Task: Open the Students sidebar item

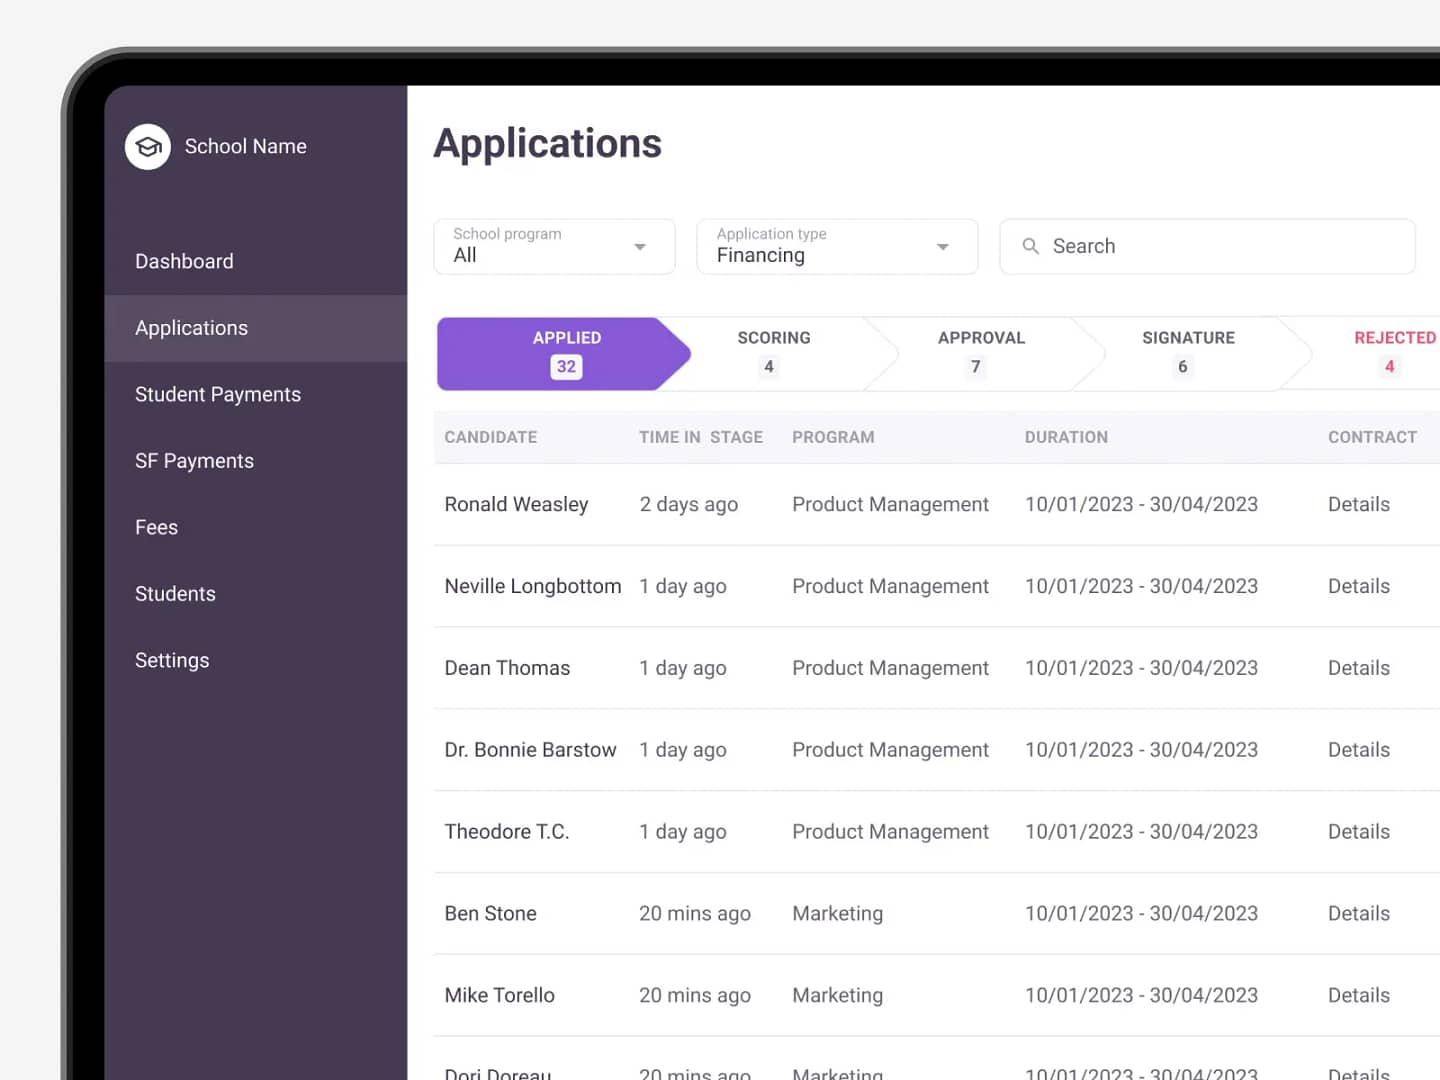Action: 175,594
